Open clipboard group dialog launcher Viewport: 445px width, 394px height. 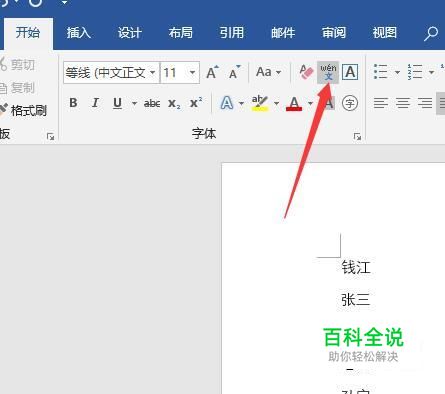tap(50, 136)
